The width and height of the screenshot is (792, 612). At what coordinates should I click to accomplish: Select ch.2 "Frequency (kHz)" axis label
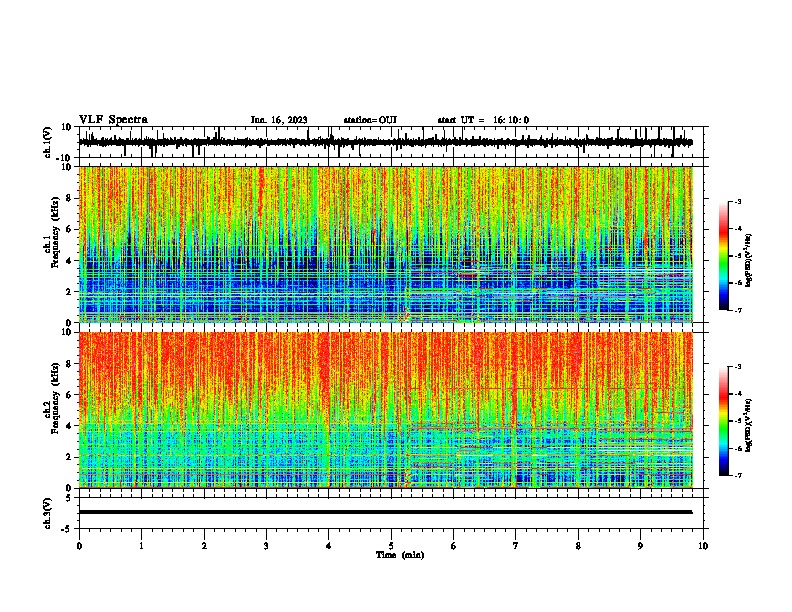pyautogui.click(x=56, y=398)
